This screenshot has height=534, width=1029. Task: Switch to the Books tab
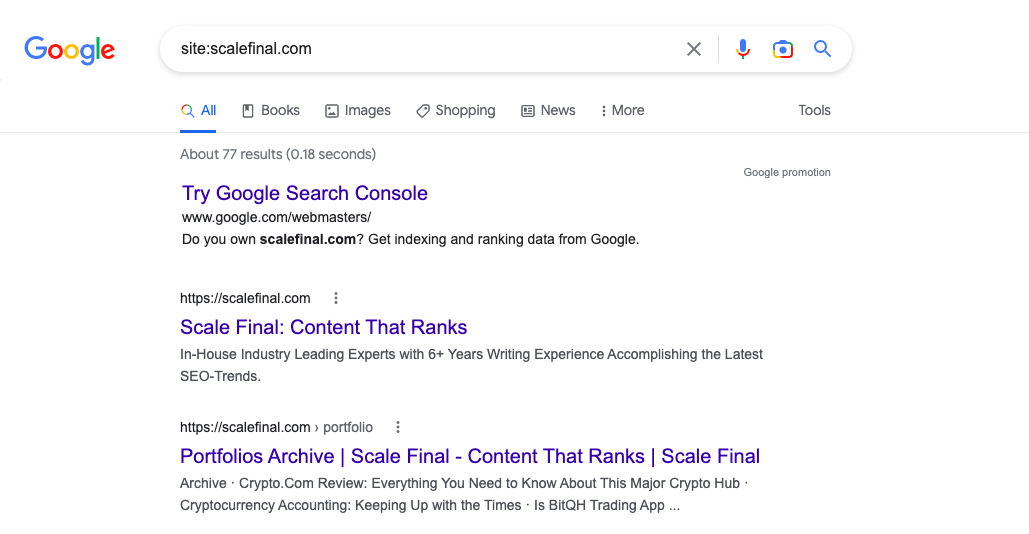click(x=270, y=110)
